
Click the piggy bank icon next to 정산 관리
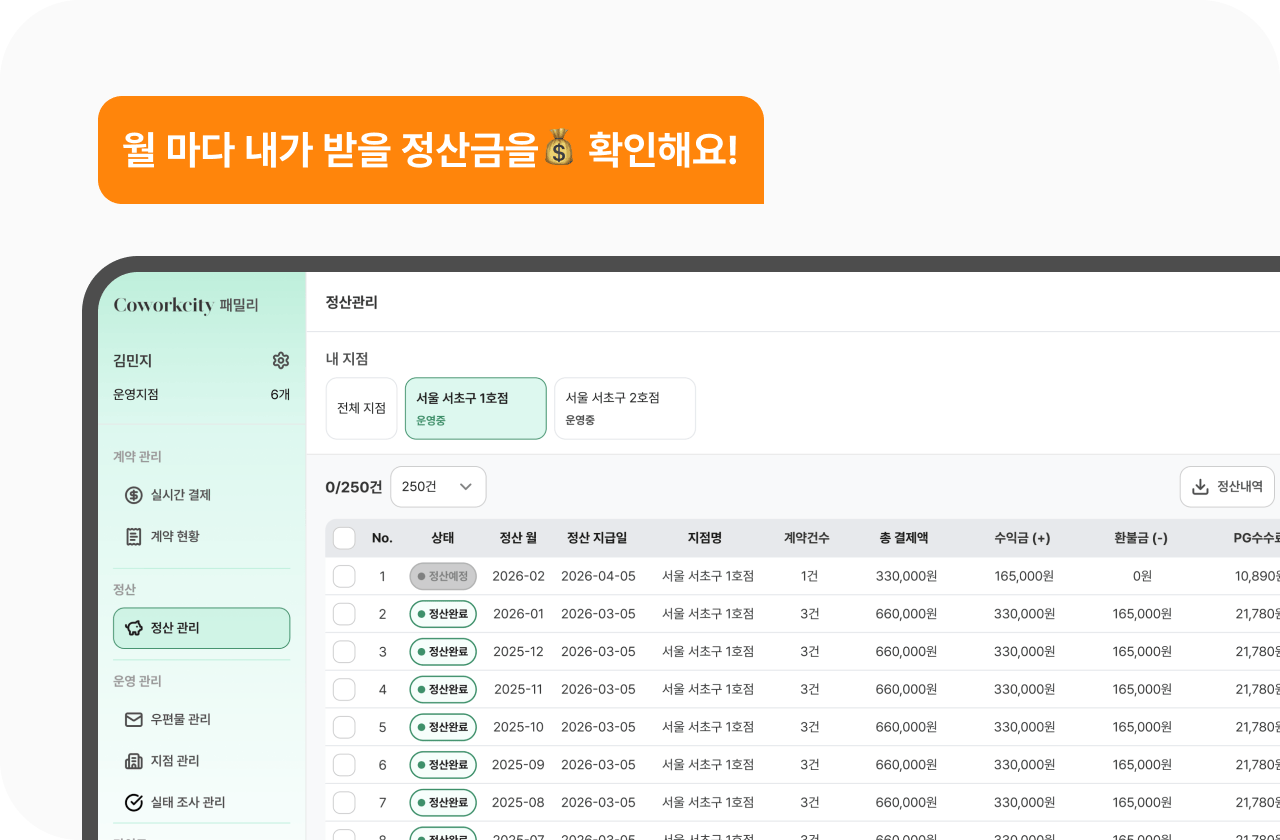pos(133,627)
